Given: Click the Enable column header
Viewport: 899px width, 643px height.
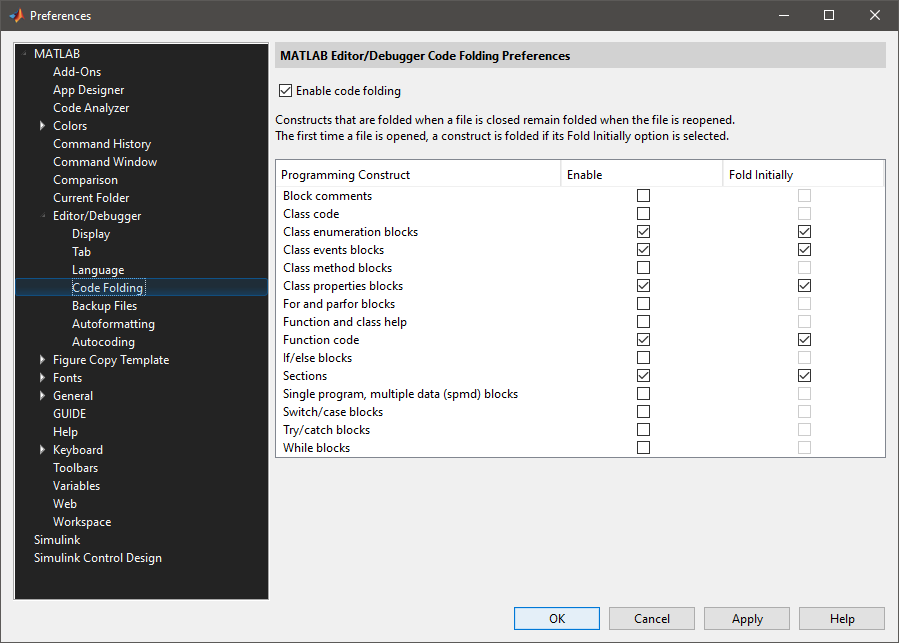Looking at the screenshot, I should point(642,174).
